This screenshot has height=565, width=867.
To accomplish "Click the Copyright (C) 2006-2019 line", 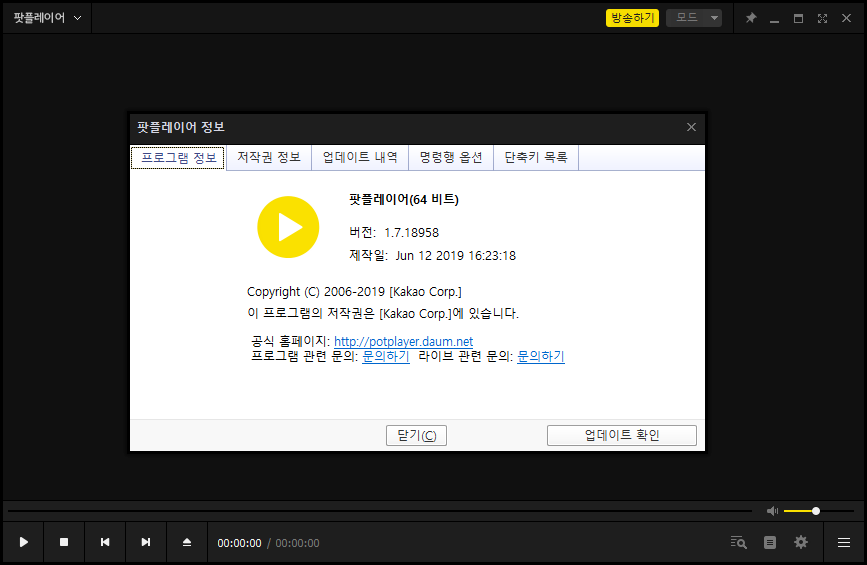I will coord(354,292).
